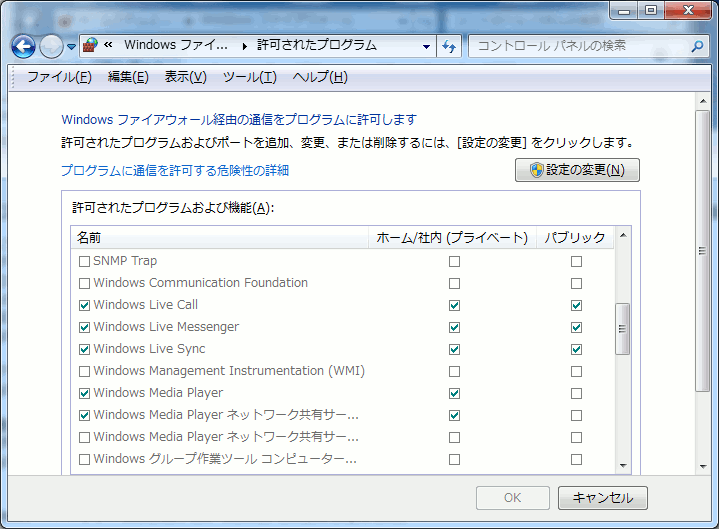
Task: Click the search magnifier icon
Action: pyautogui.click(x=697, y=46)
